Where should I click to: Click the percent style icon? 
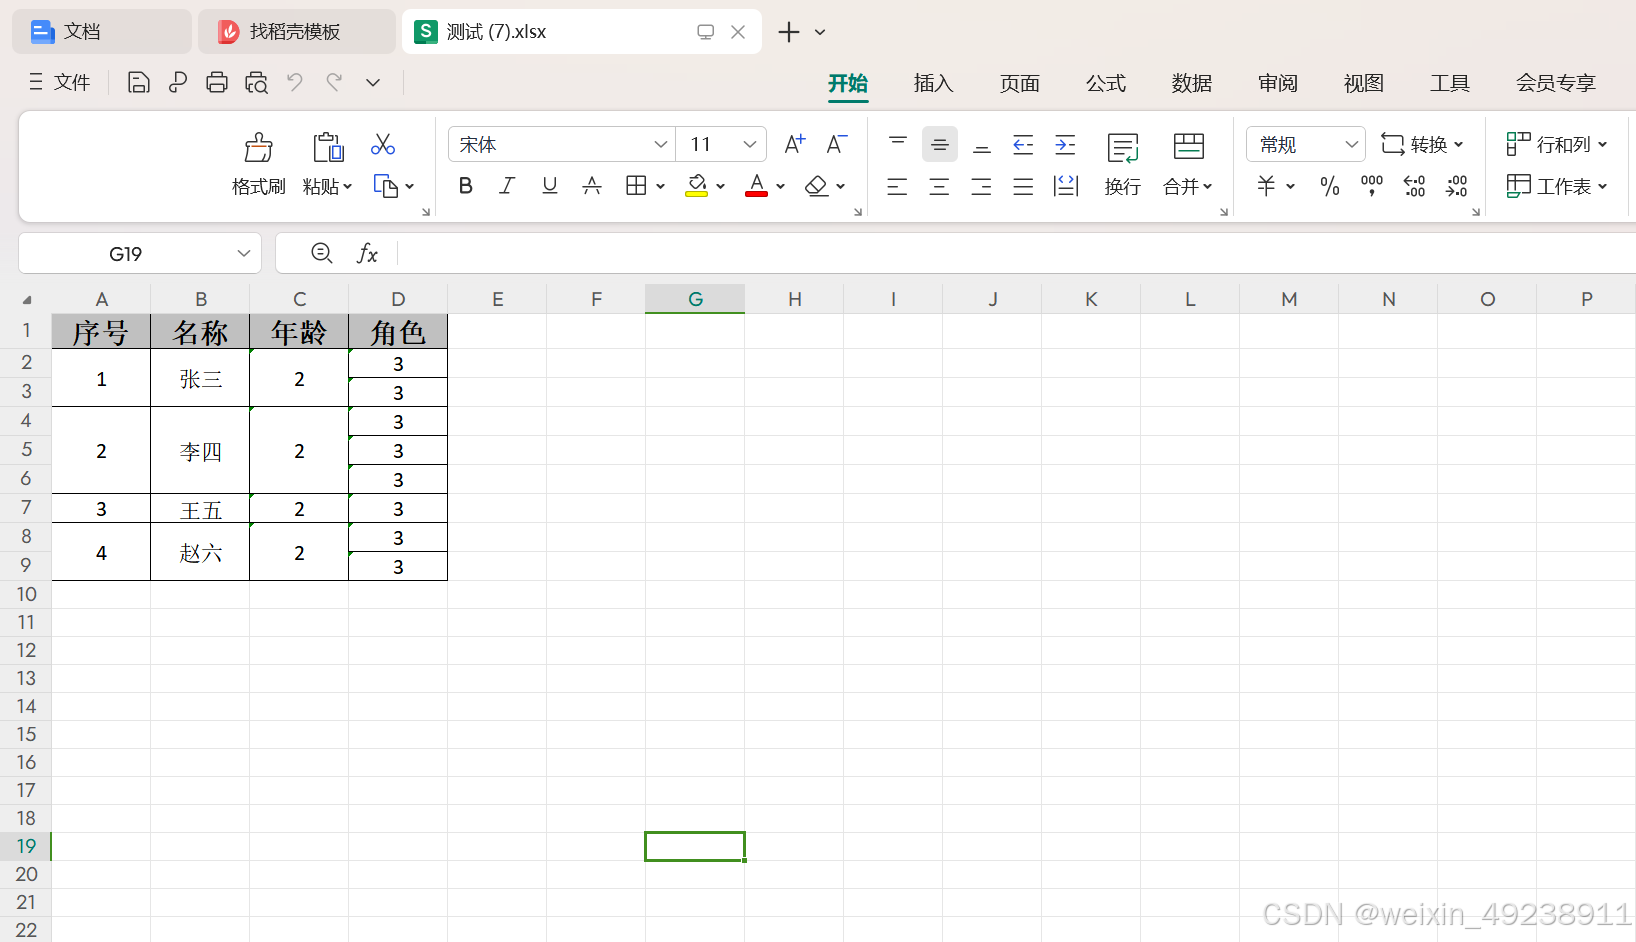pos(1329,186)
